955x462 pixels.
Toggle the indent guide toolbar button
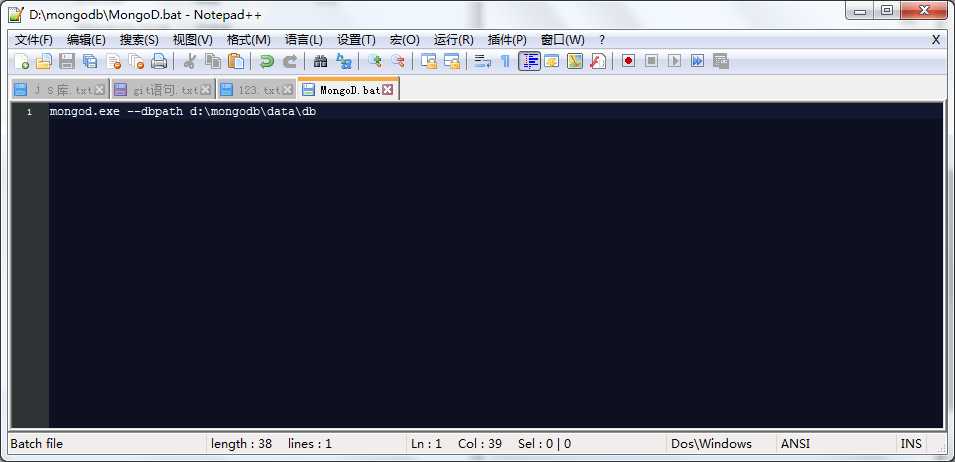[530, 61]
